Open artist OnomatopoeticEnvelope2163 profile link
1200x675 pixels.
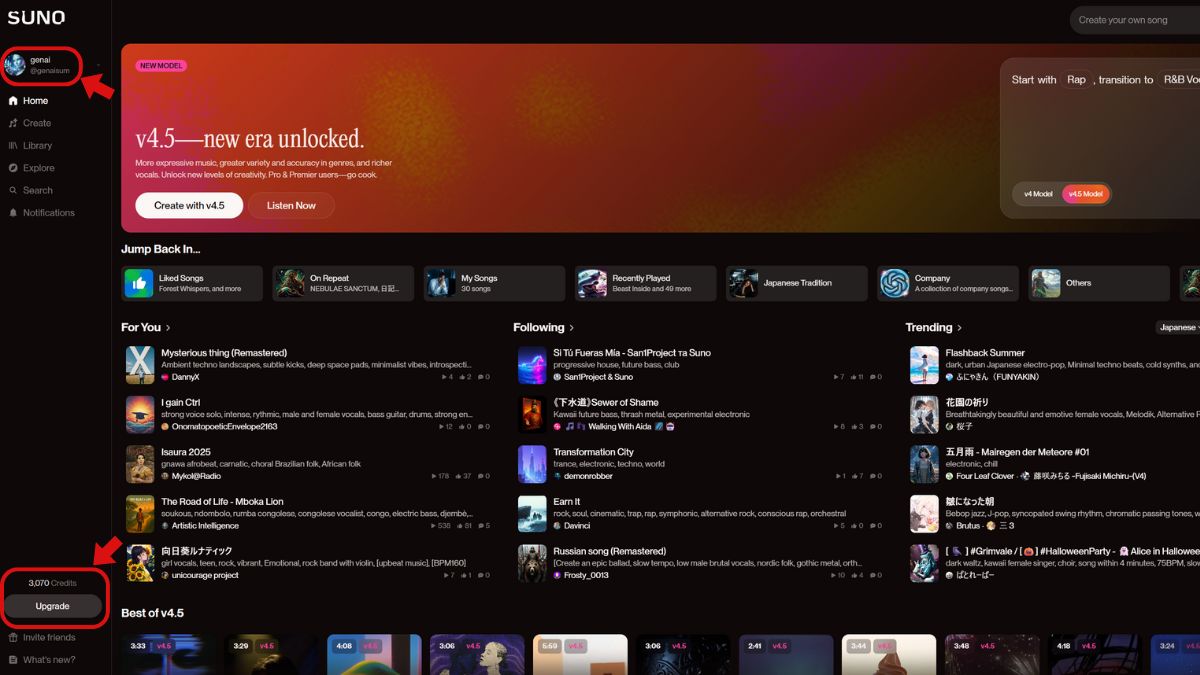(224, 427)
